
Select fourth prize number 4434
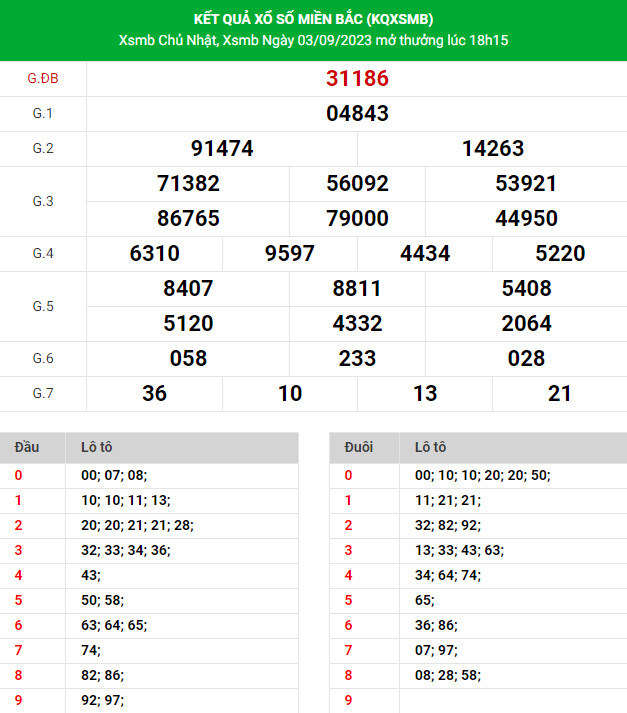pyautogui.click(x=425, y=253)
